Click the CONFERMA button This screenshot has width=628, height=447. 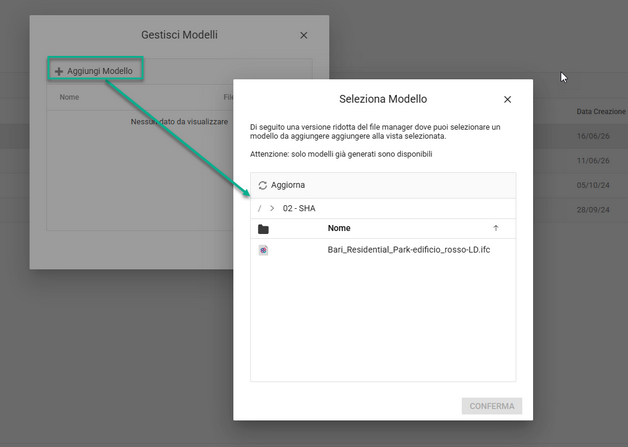[x=491, y=406]
